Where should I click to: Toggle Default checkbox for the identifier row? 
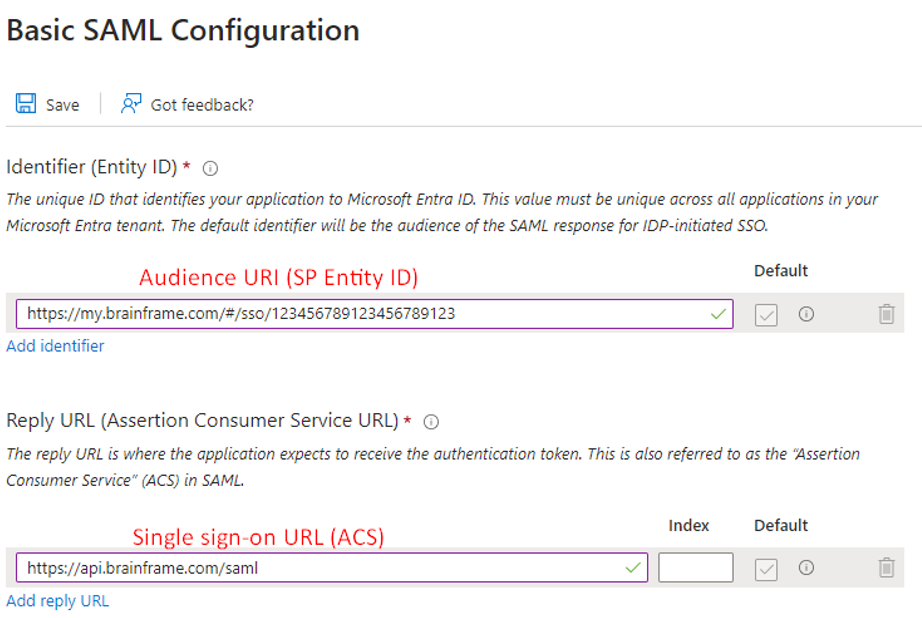pos(766,314)
